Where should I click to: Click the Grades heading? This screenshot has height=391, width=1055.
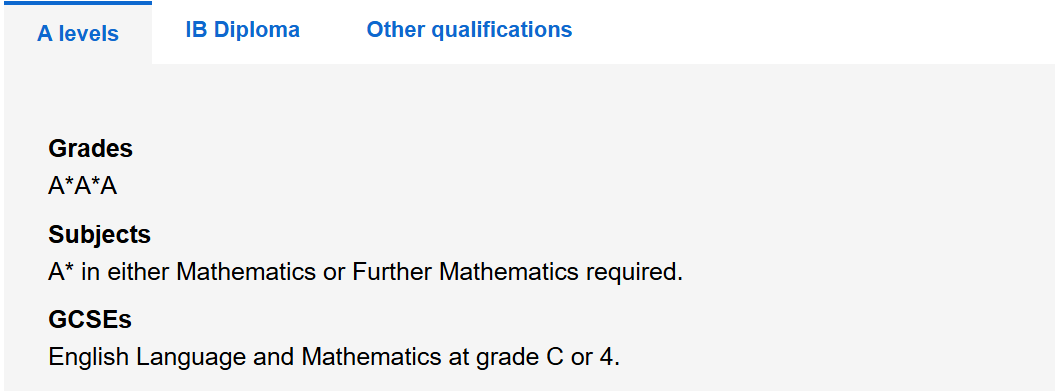[x=91, y=149]
